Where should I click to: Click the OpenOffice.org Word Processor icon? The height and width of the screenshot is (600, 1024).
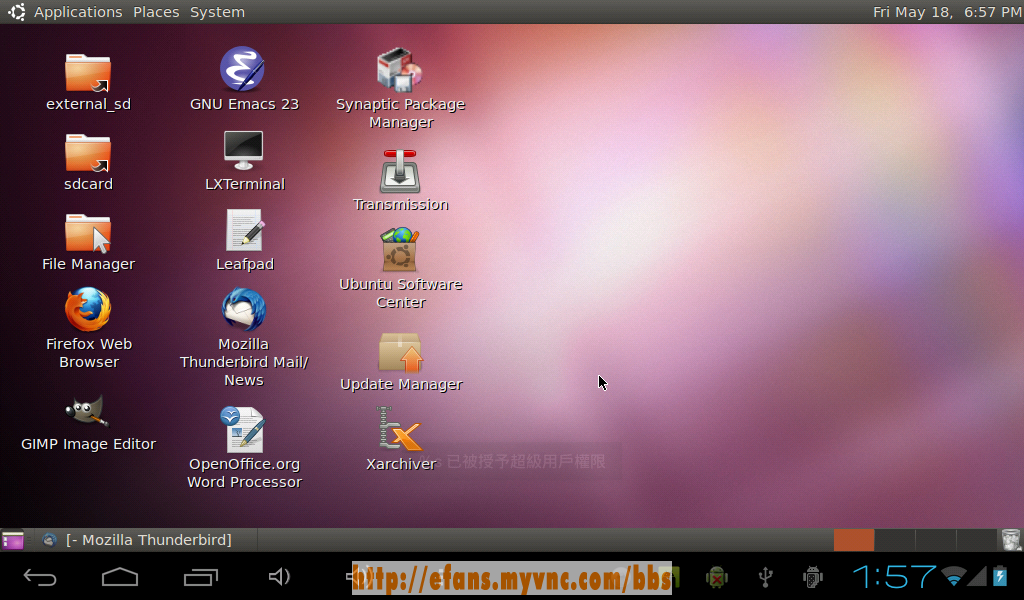[243, 430]
